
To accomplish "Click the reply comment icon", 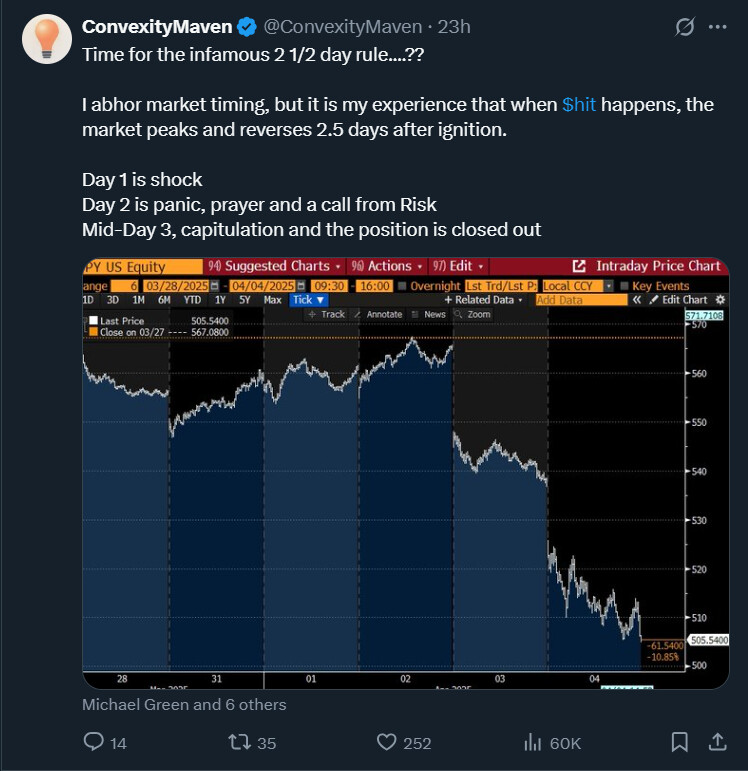I will [x=94, y=742].
